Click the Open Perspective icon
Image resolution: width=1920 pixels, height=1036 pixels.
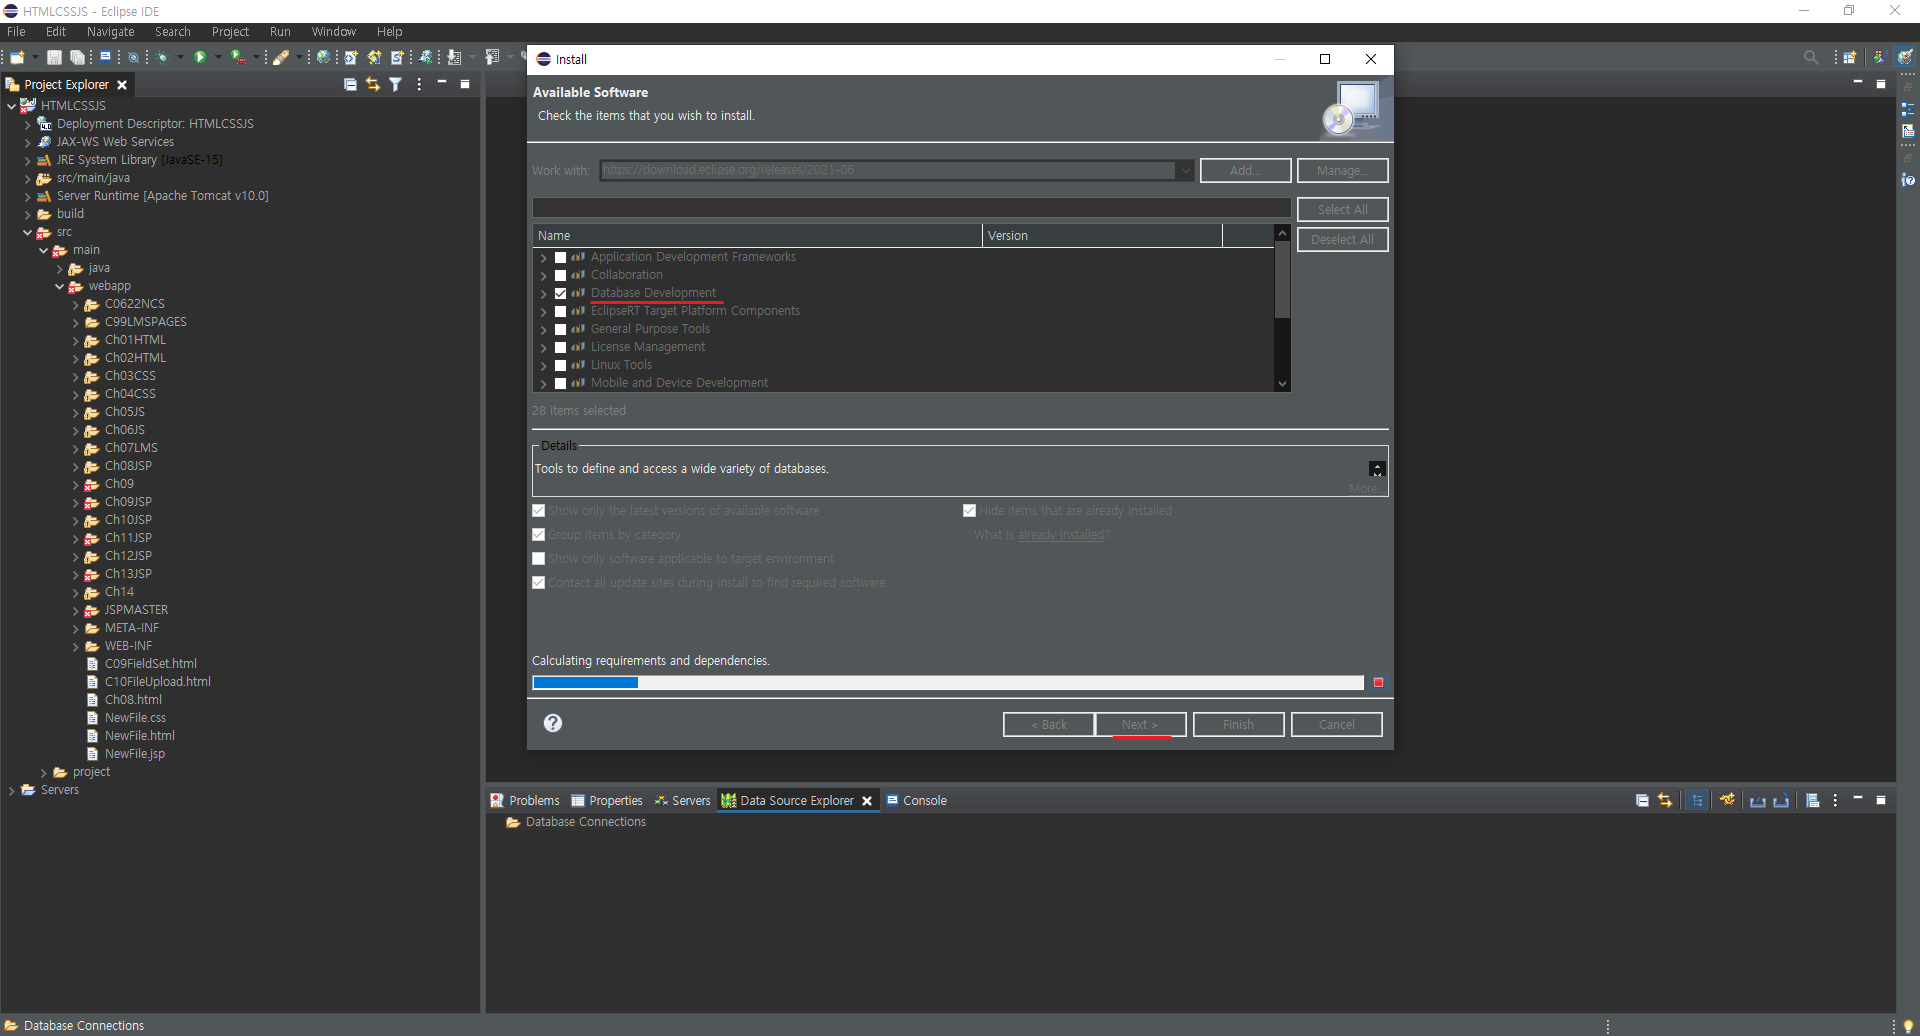(x=1850, y=58)
